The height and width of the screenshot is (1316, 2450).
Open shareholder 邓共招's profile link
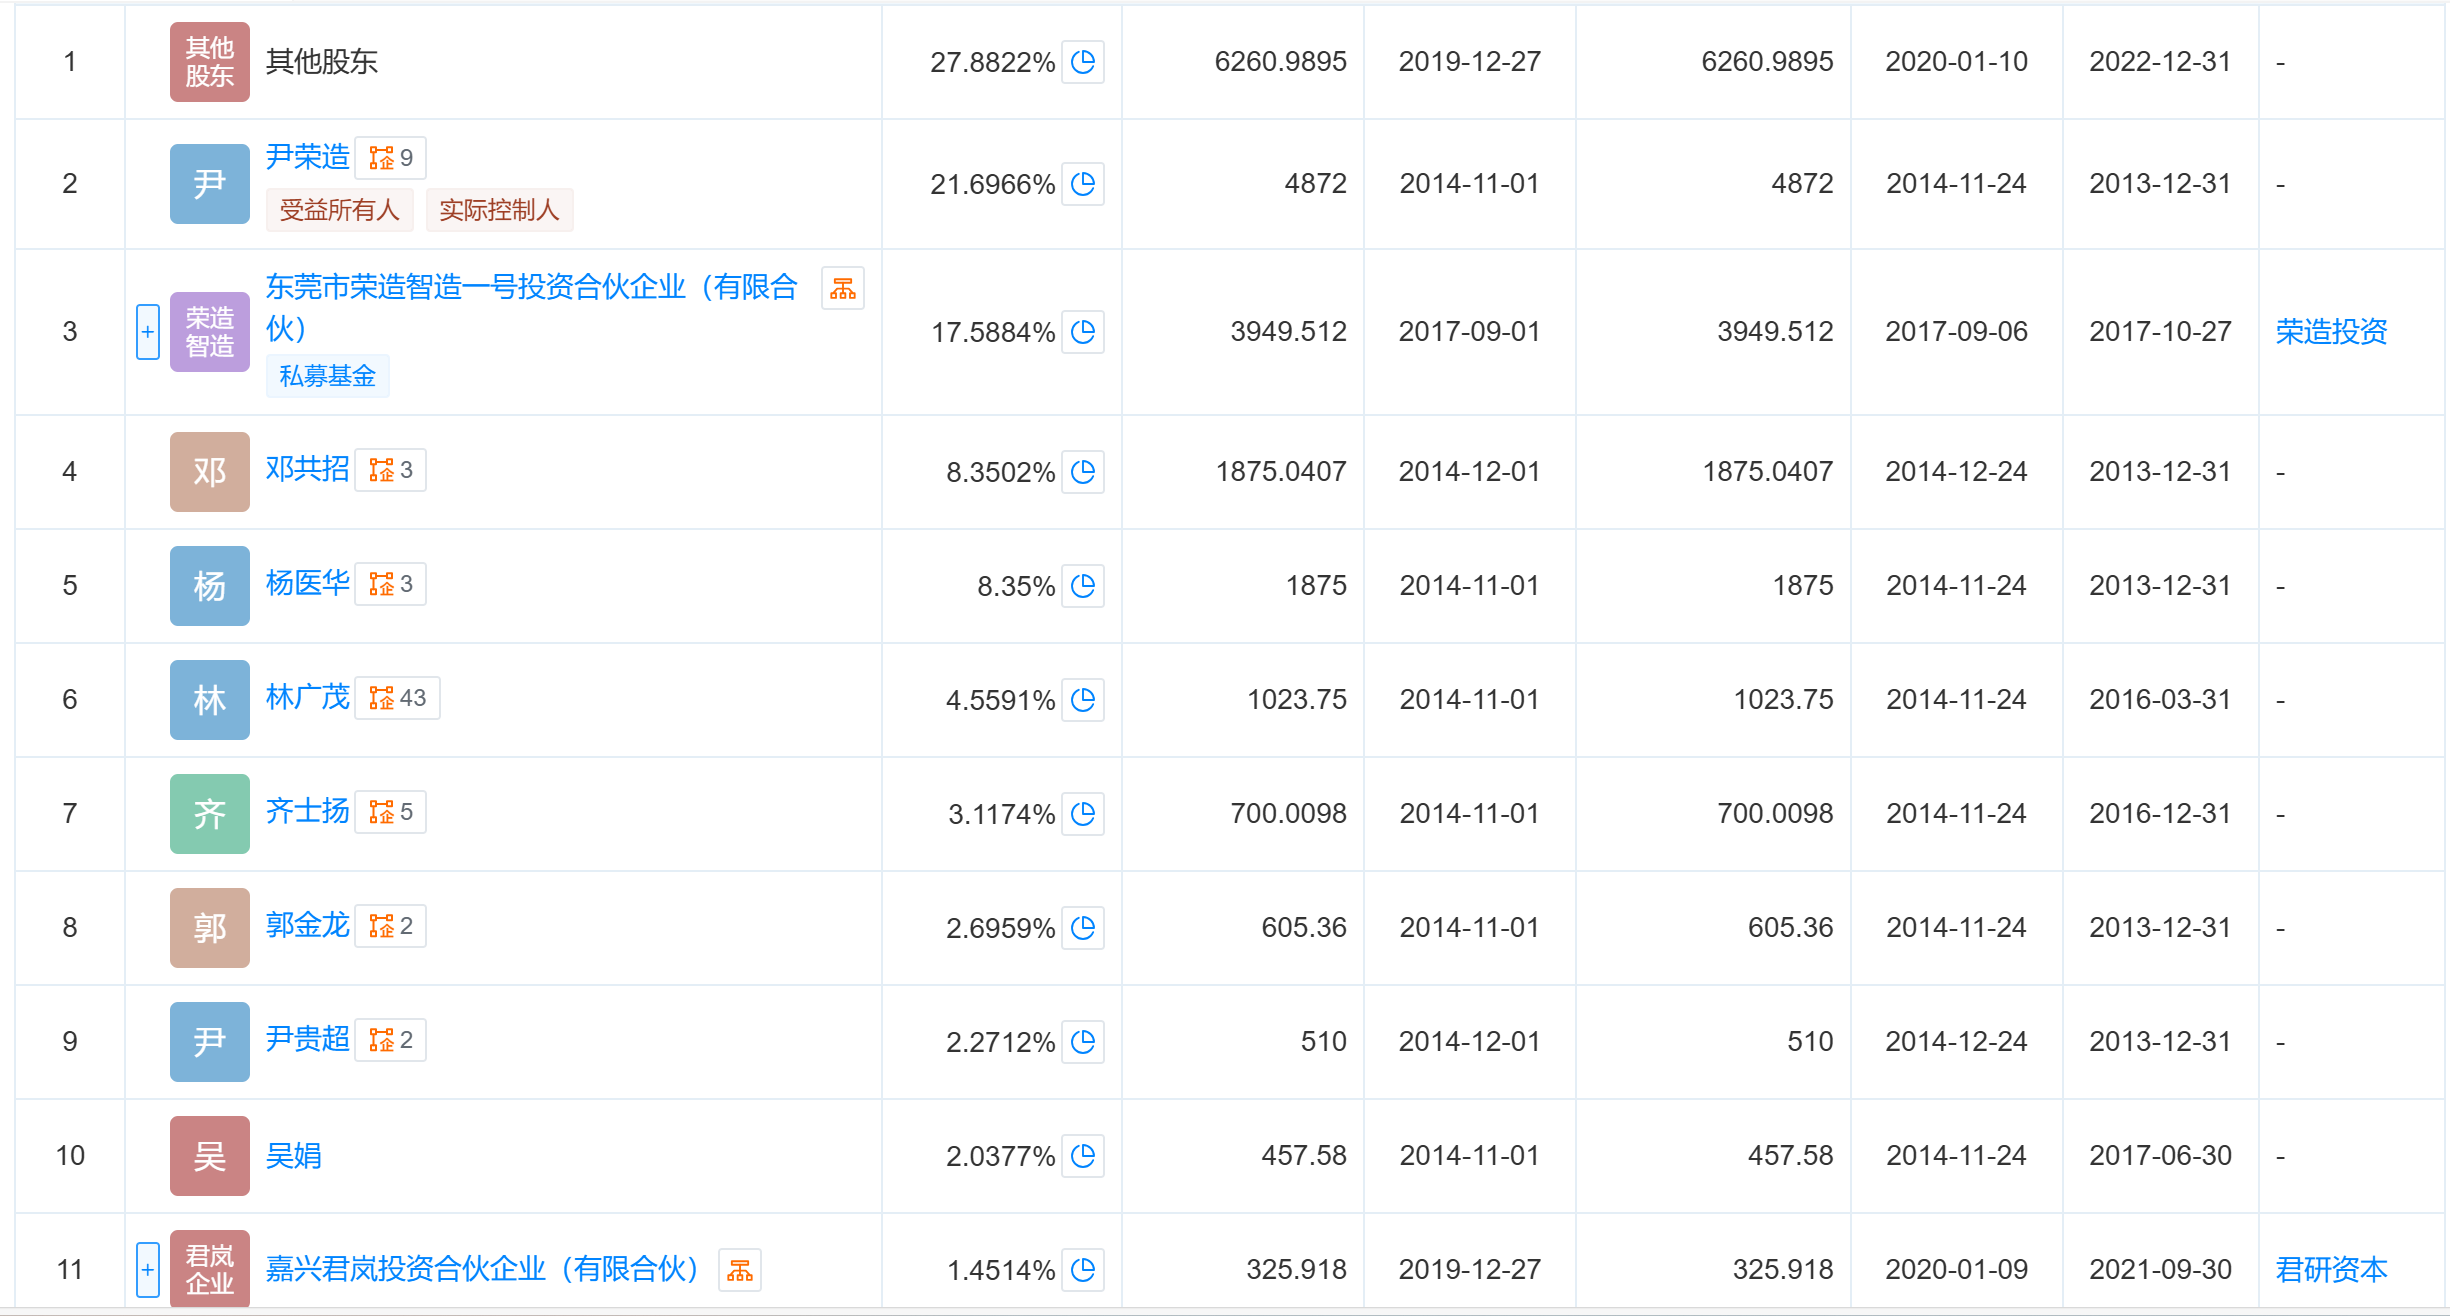click(x=307, y=468)
